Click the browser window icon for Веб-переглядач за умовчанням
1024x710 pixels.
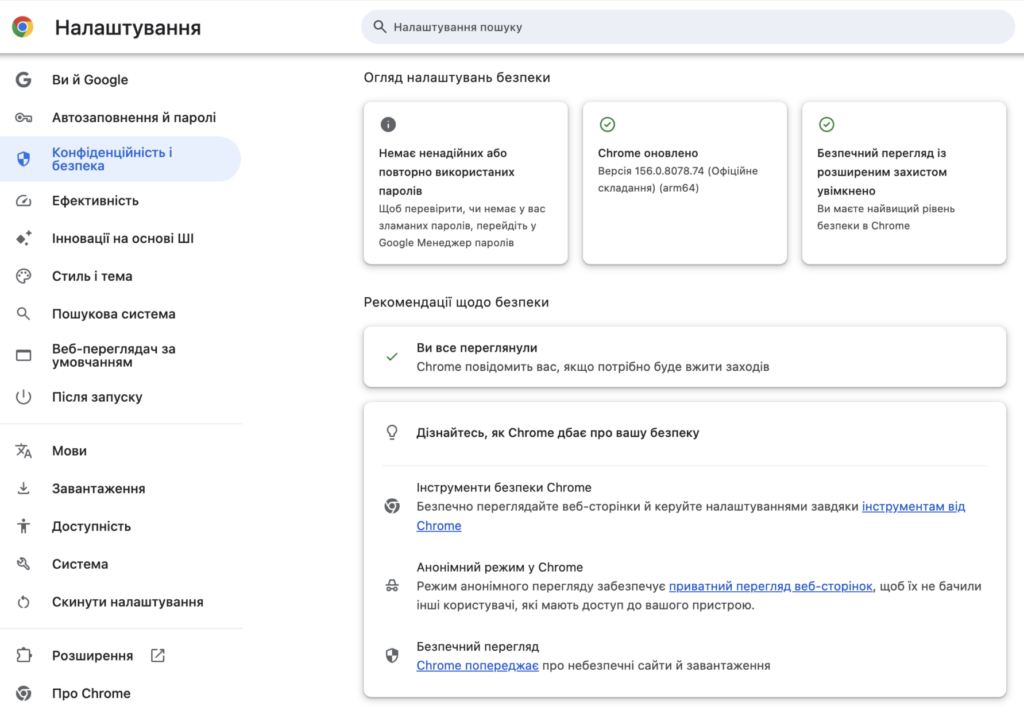click(x=24, y=355)
